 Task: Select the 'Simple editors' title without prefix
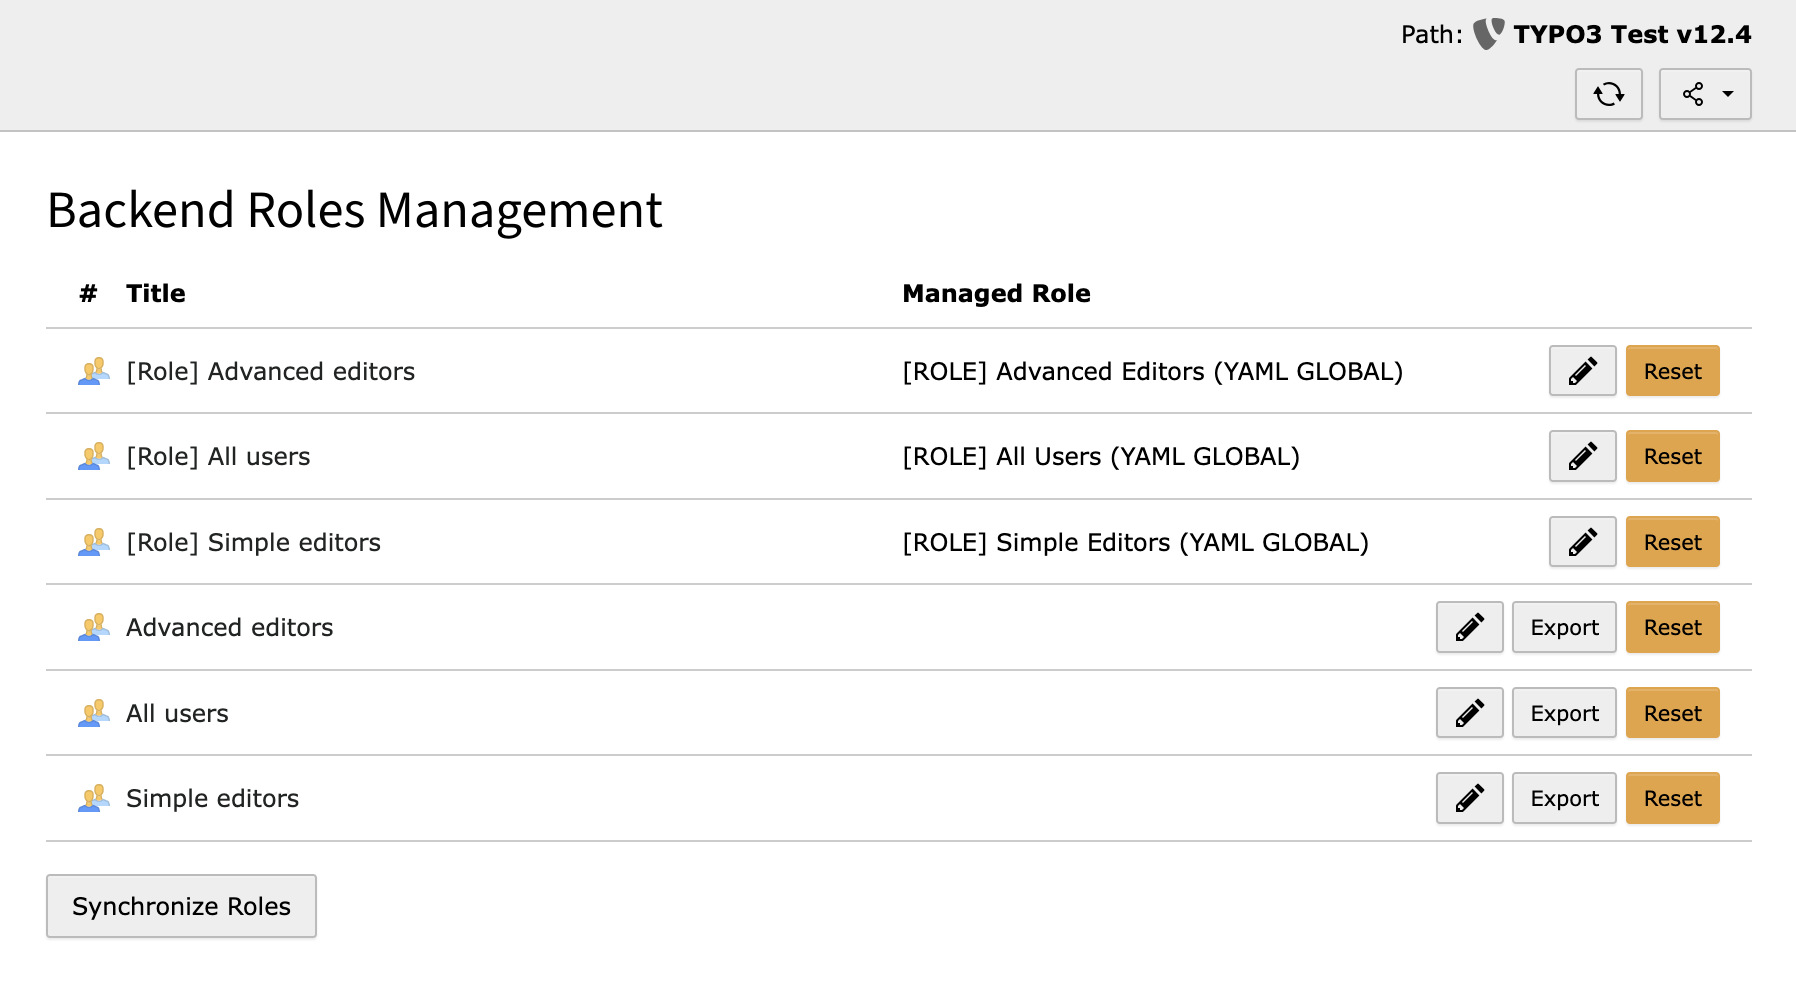click(212, 798)
